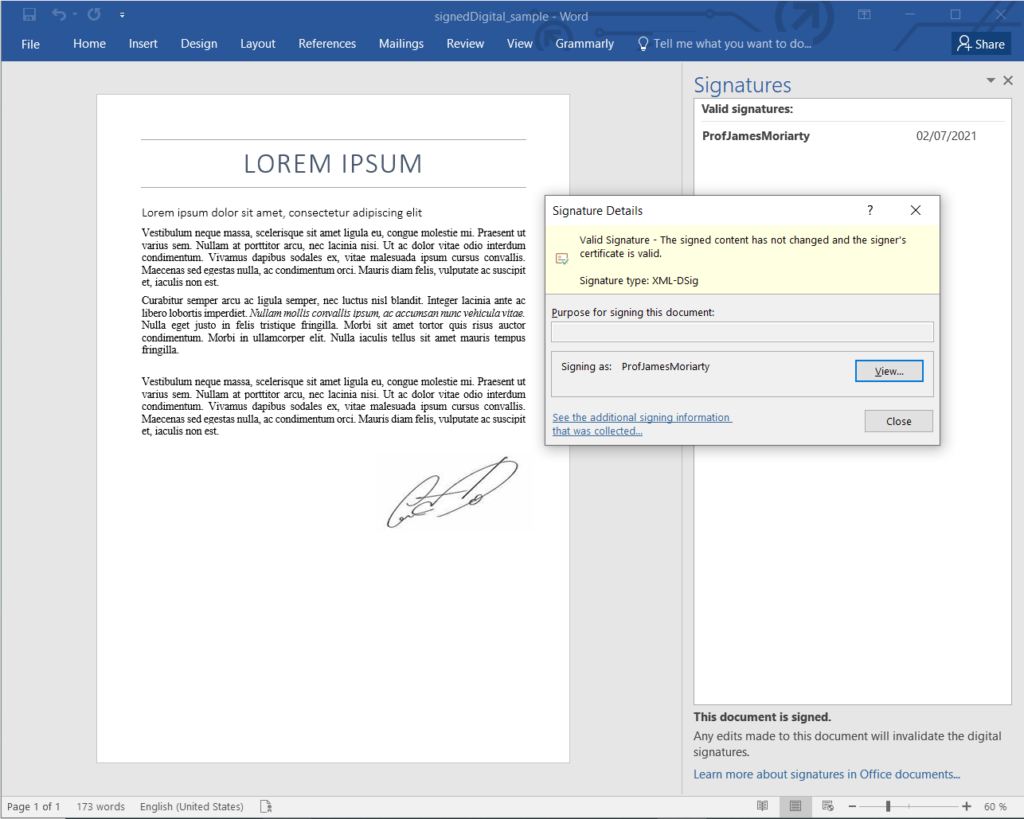
Task: Open the References ribbon tab
Action: click(327, 44)
